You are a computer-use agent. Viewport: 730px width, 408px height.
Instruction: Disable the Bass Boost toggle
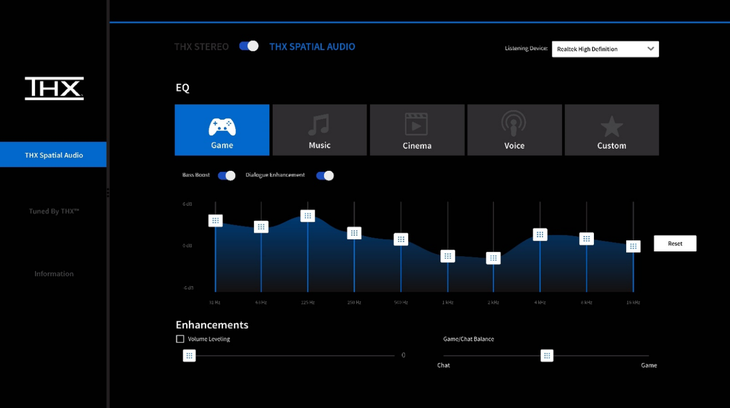point(227,176)
